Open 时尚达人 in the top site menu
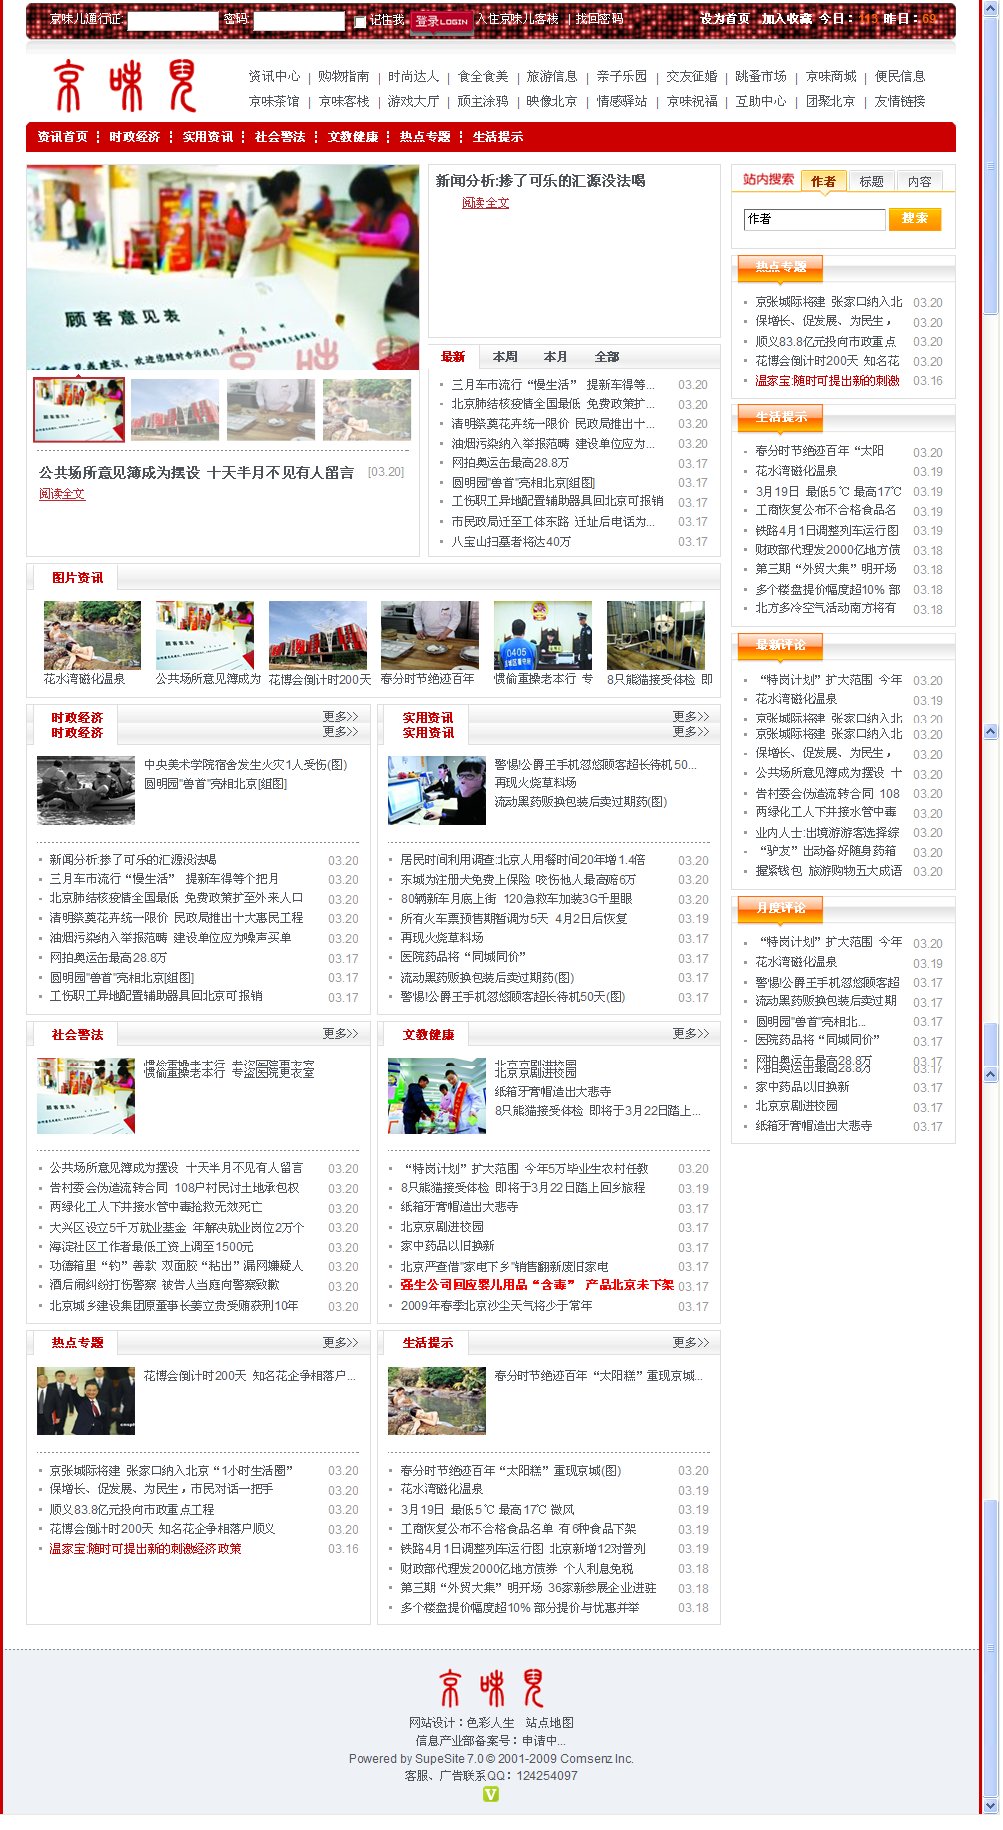Viewport: 1003px width, 1830px height. pos(413,76)
